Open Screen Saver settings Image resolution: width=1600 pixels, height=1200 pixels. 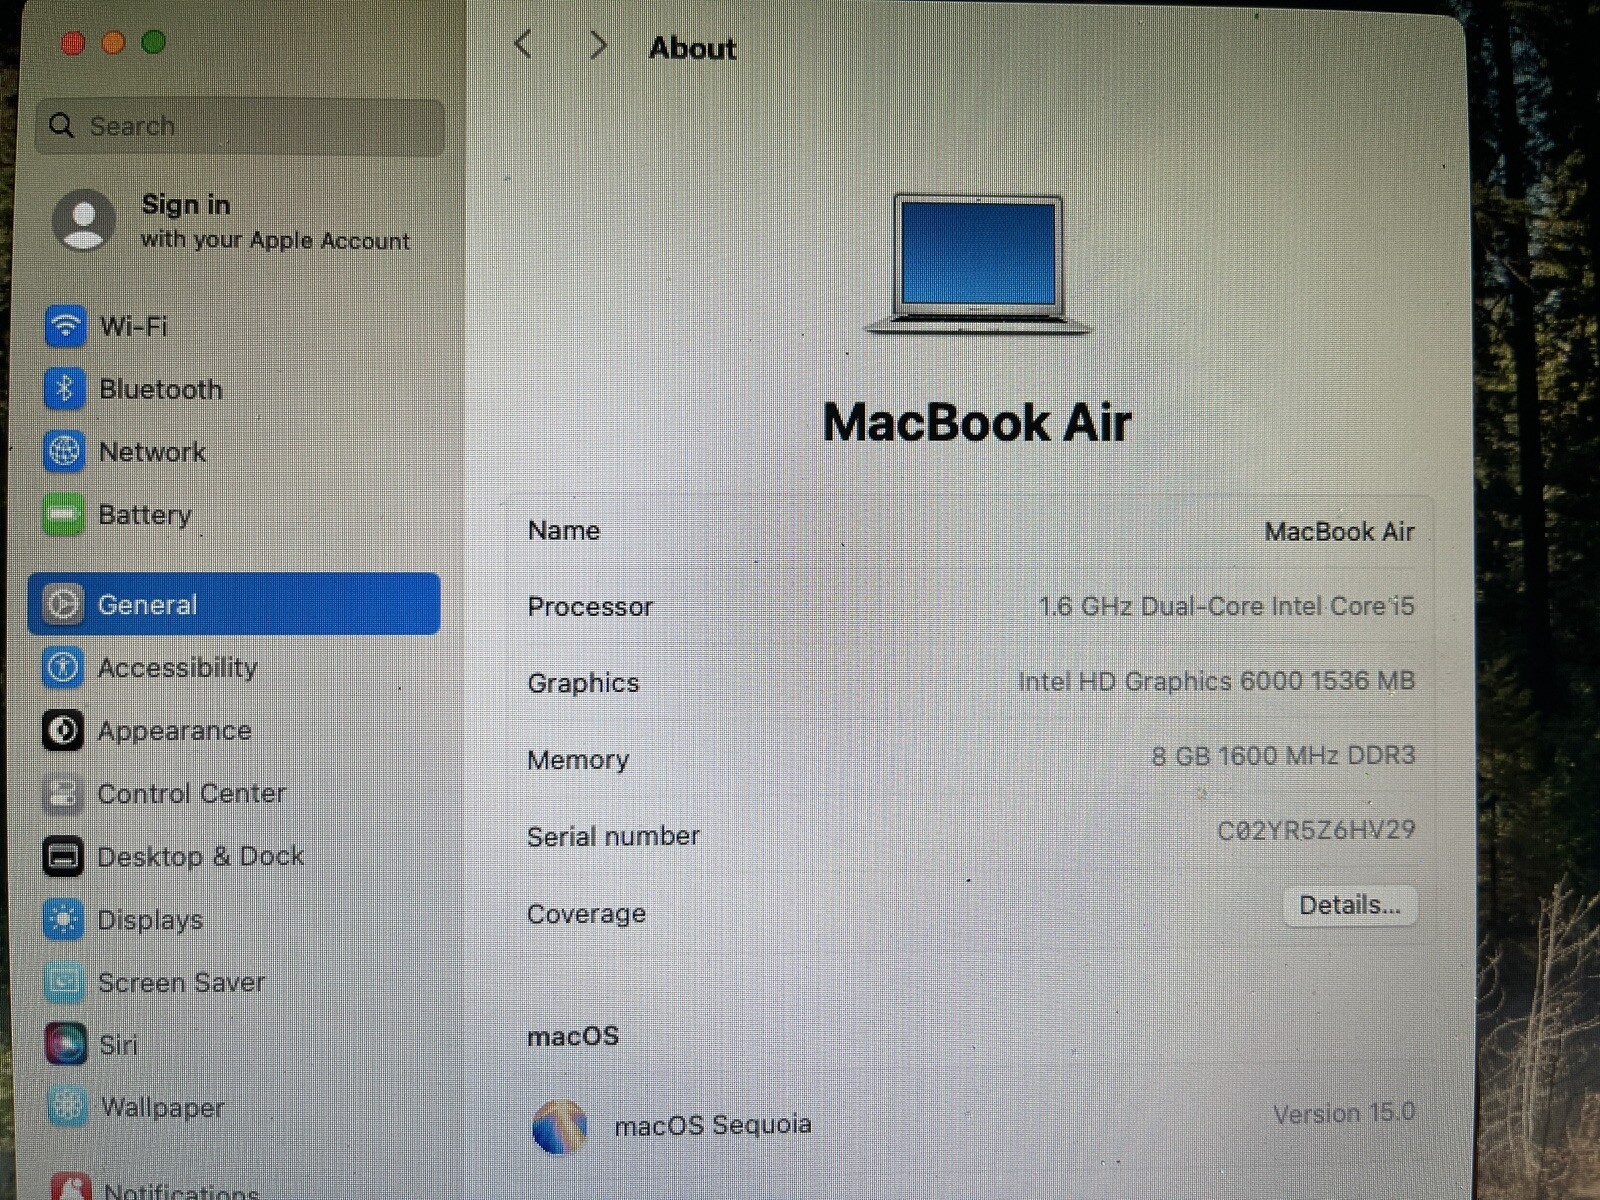coord(235,983)
